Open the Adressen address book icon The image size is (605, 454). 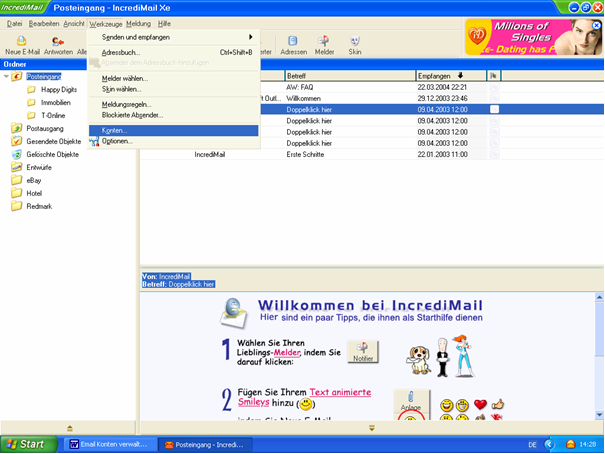coord(293,41)
